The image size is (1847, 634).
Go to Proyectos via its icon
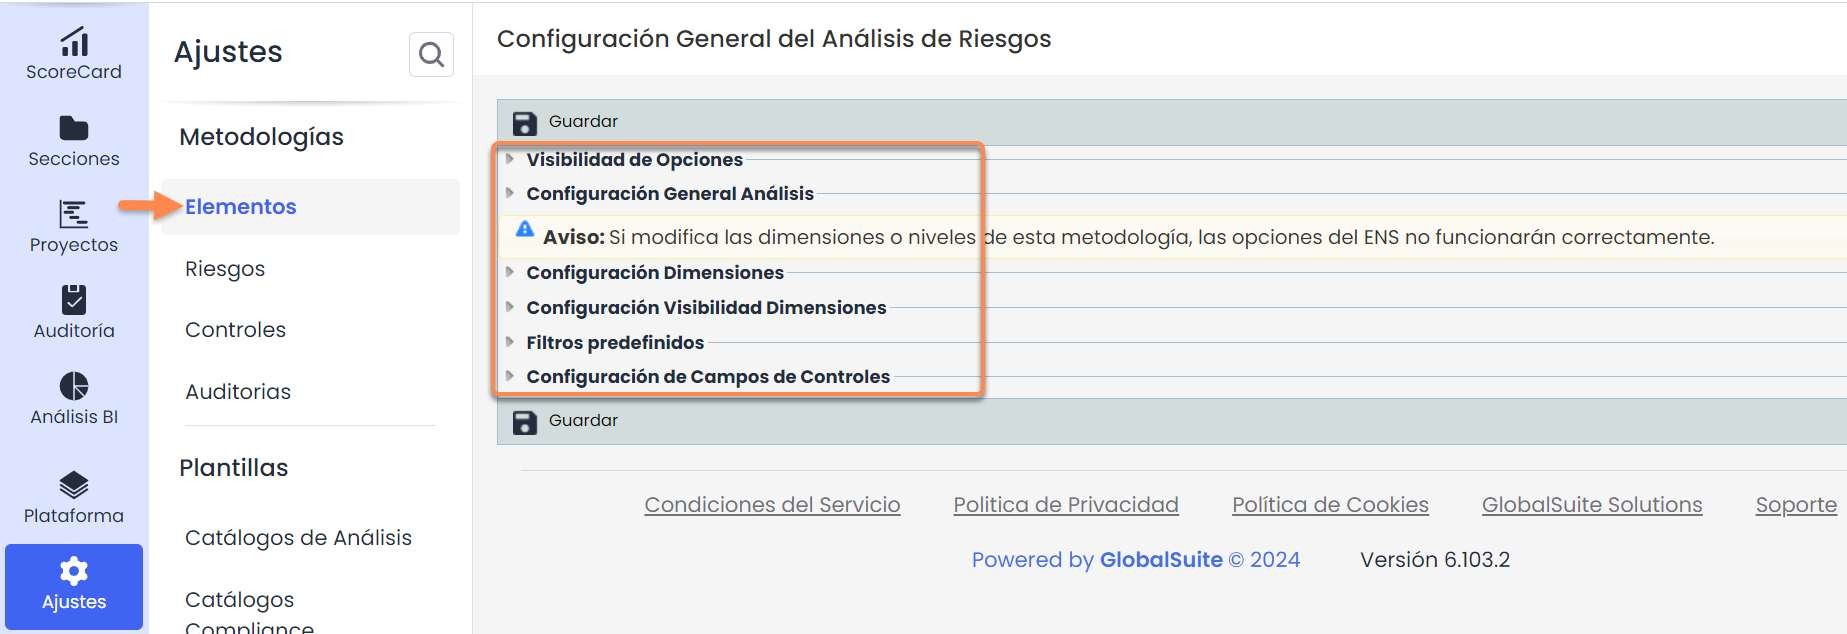tap(74, 214)
